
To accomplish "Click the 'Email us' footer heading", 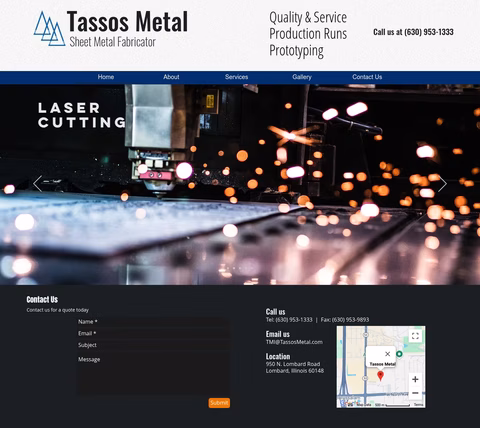I will pyautogui.click(x=278, y=334).
